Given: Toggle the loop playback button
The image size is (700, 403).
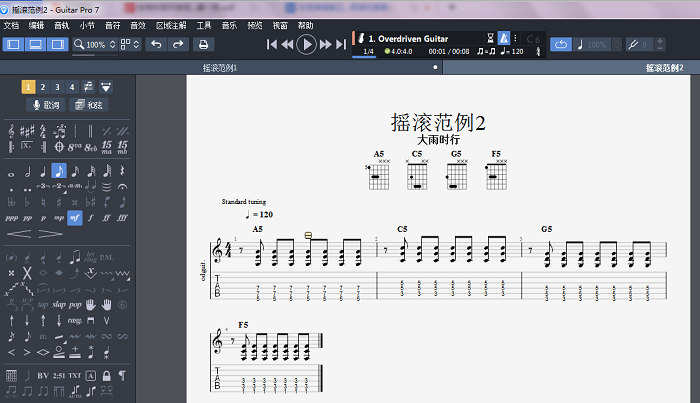Looking at the screenshot, I should click(x=561, y=44).
